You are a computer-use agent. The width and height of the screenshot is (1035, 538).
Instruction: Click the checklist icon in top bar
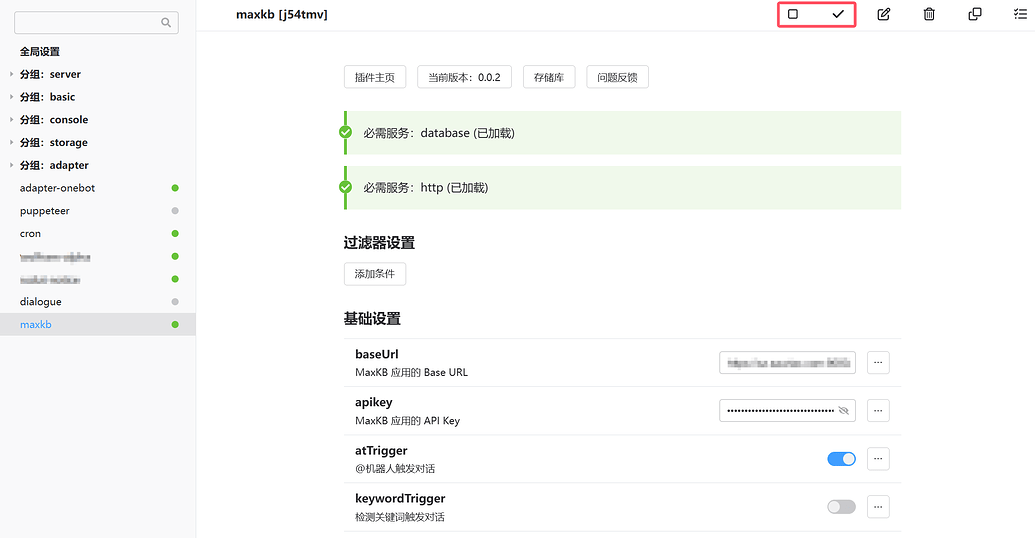[1020, 14]
